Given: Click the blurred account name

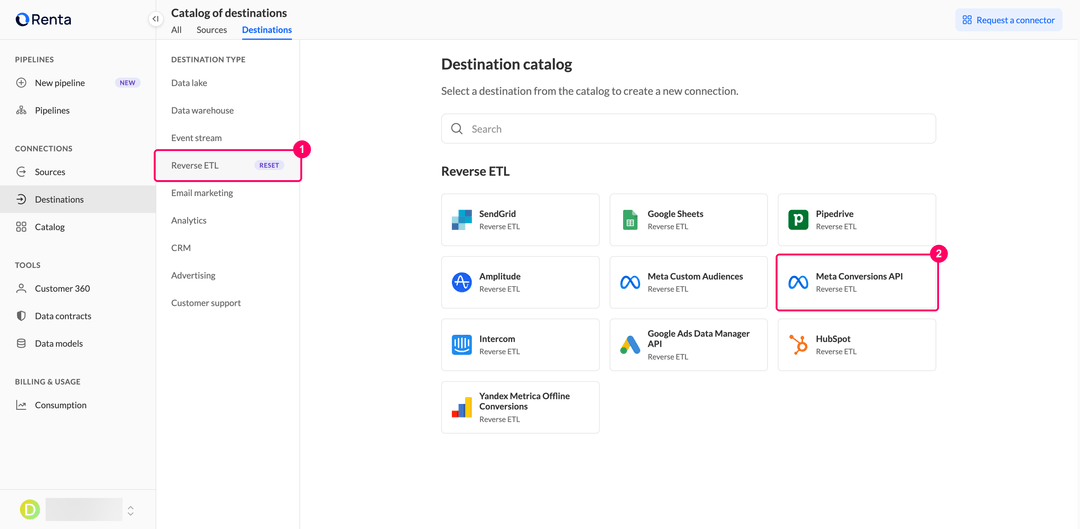Looking at the screenshot, I should tap(83, 510).
